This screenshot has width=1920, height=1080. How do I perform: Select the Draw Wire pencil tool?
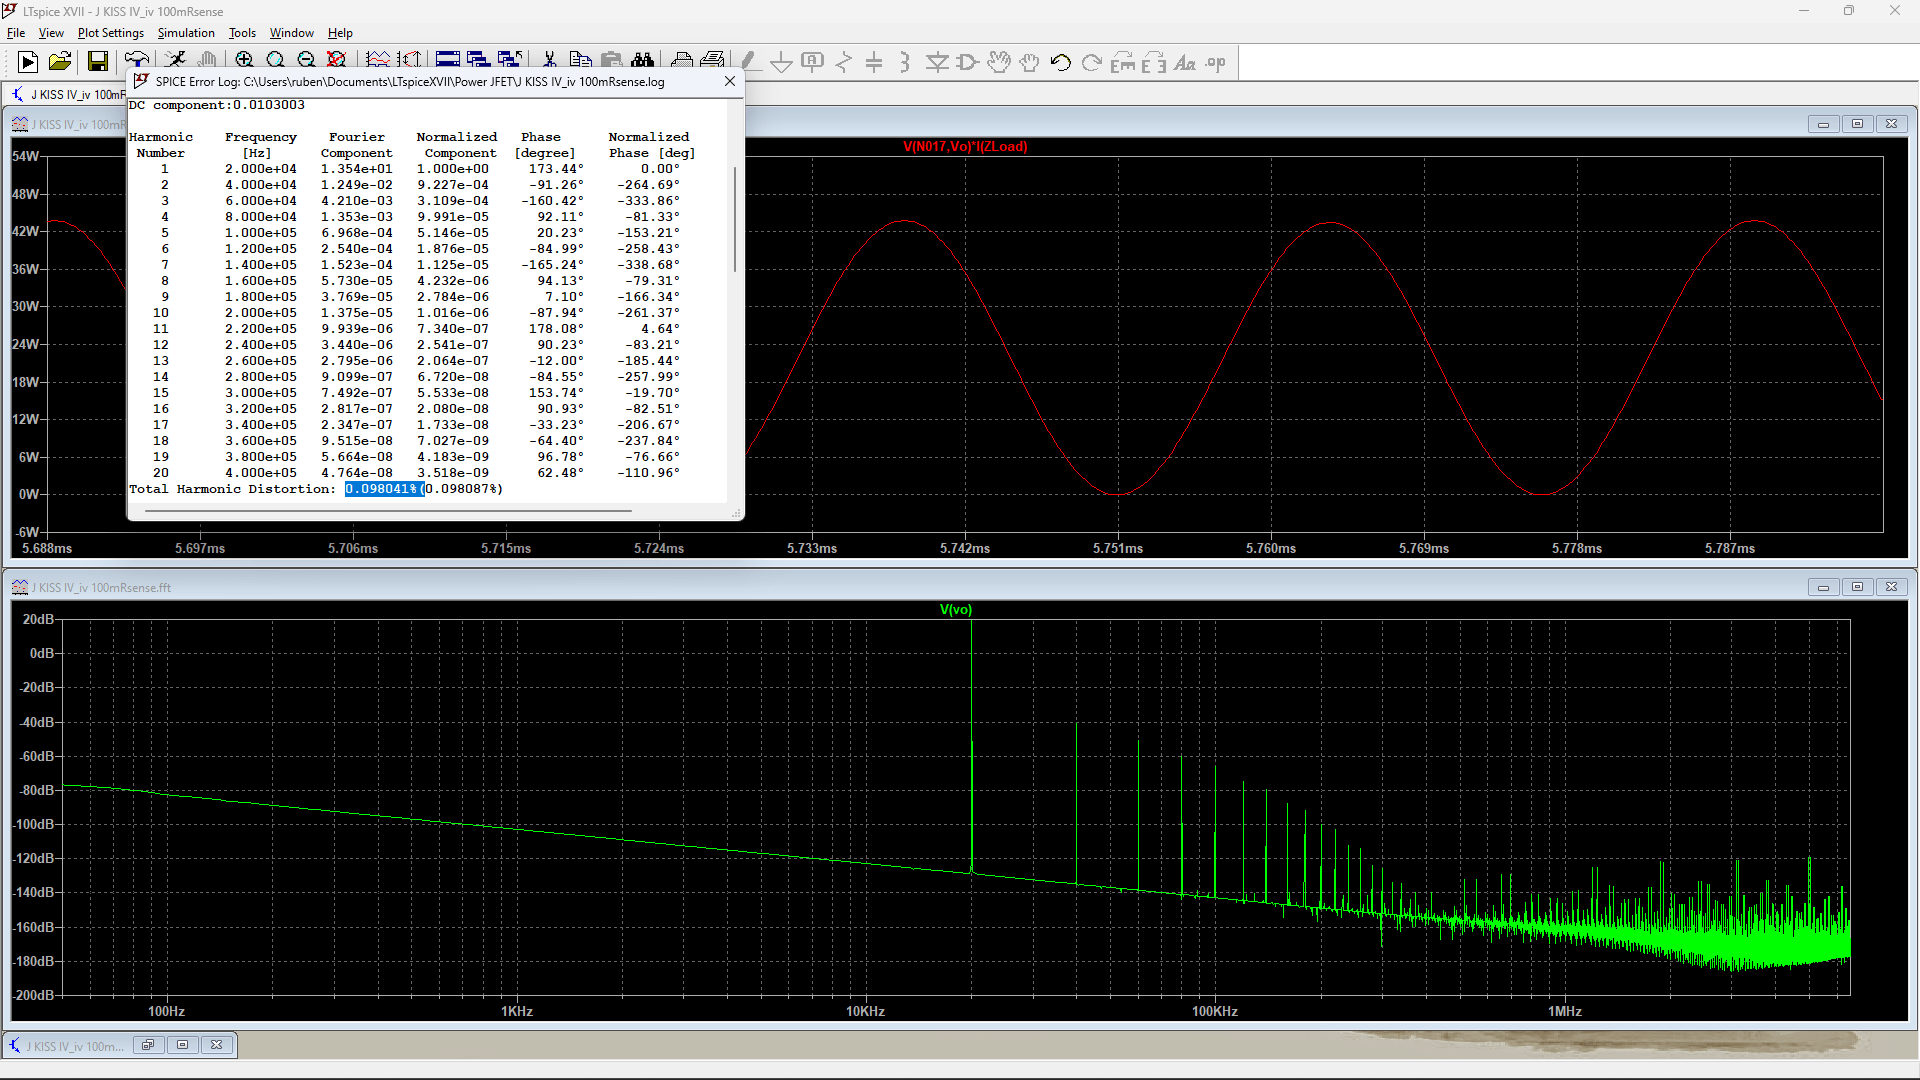749,62
